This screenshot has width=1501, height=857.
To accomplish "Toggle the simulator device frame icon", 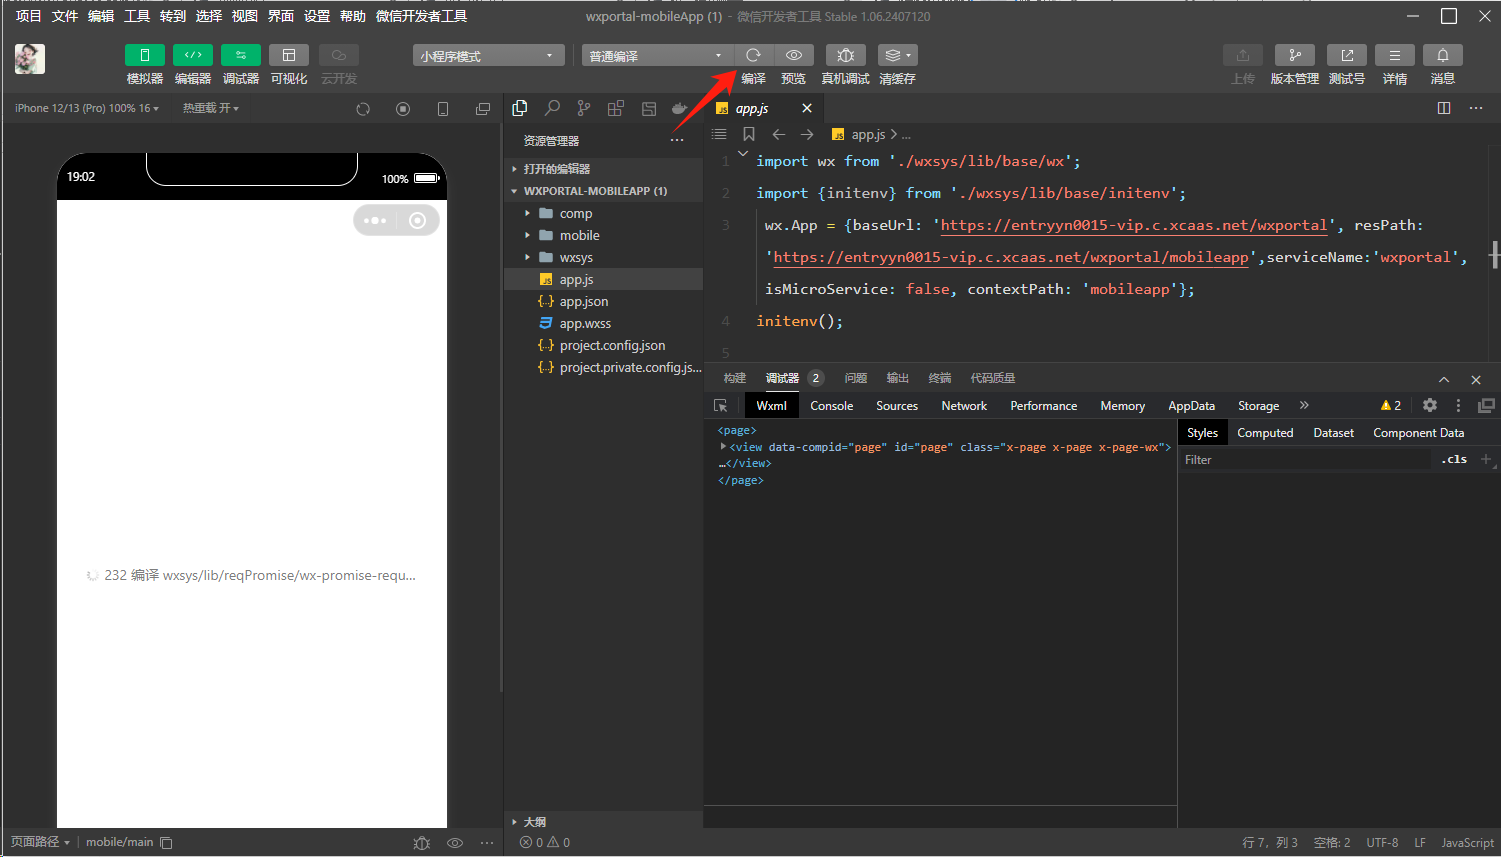I will coord(443,109).
